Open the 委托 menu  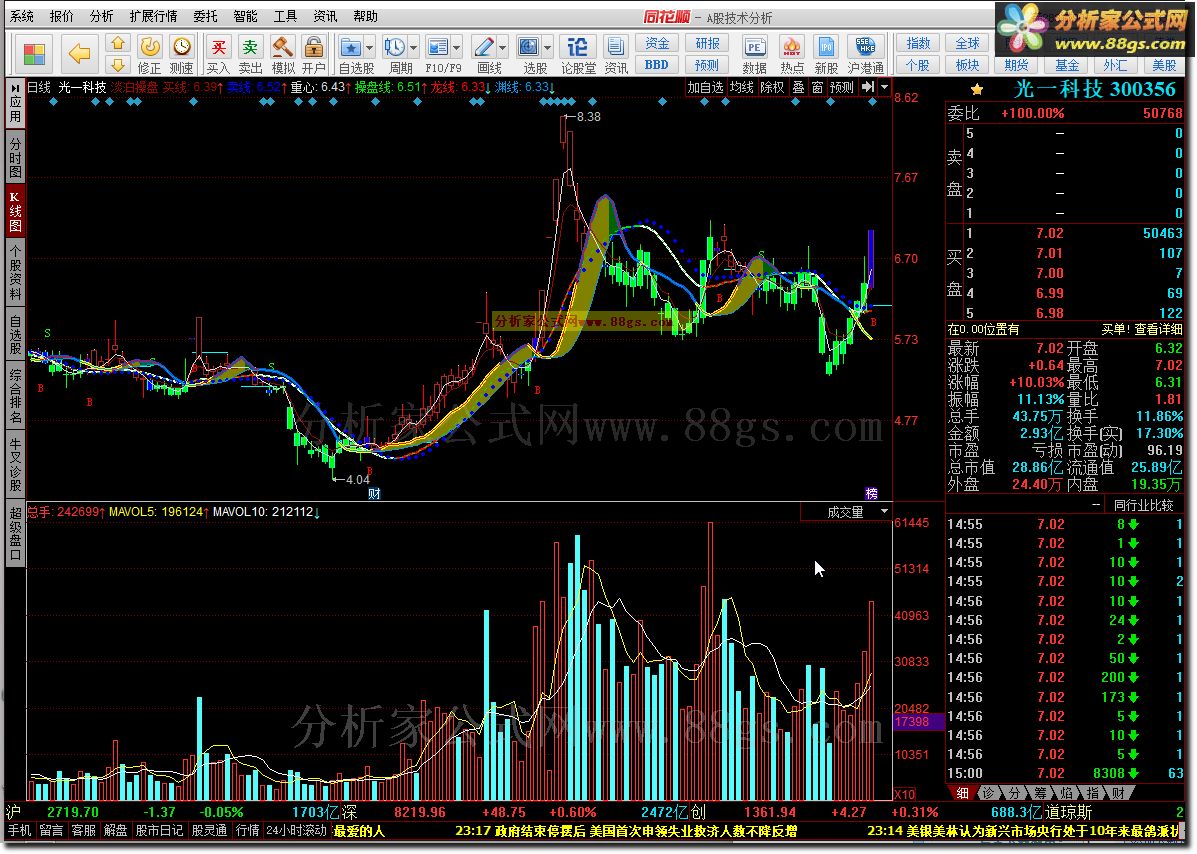(205, 16)
